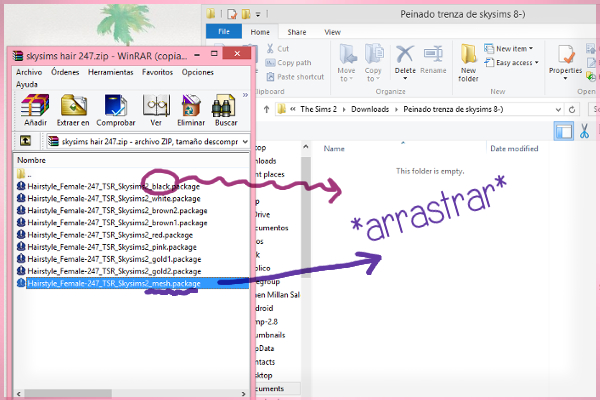This screenshot has height=400, width=600.
Task: Click the Nombre column header
Action: (x=31, y=160)
